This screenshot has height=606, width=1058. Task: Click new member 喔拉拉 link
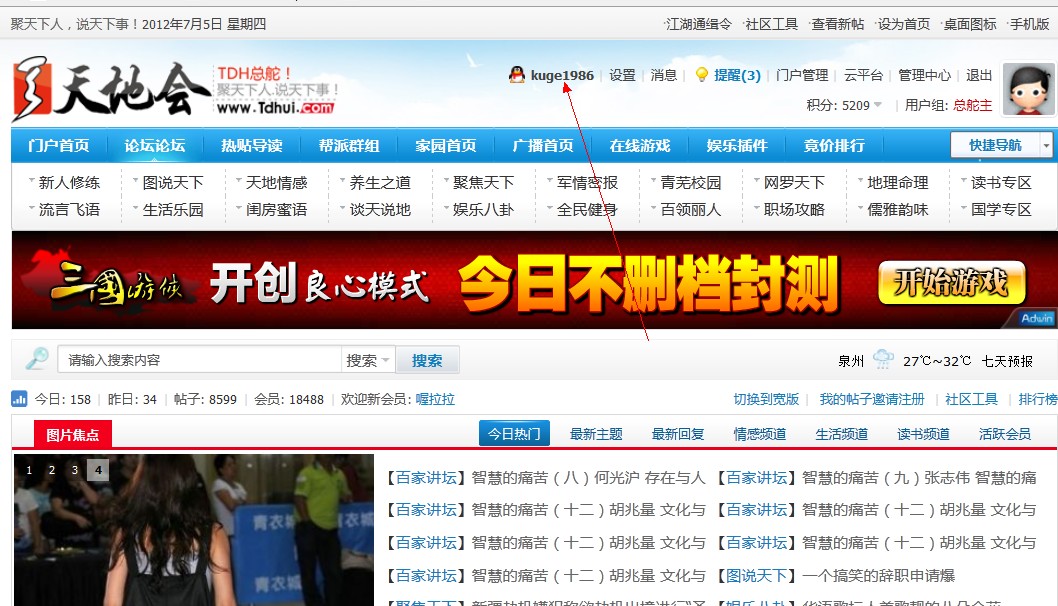[435, 400]
